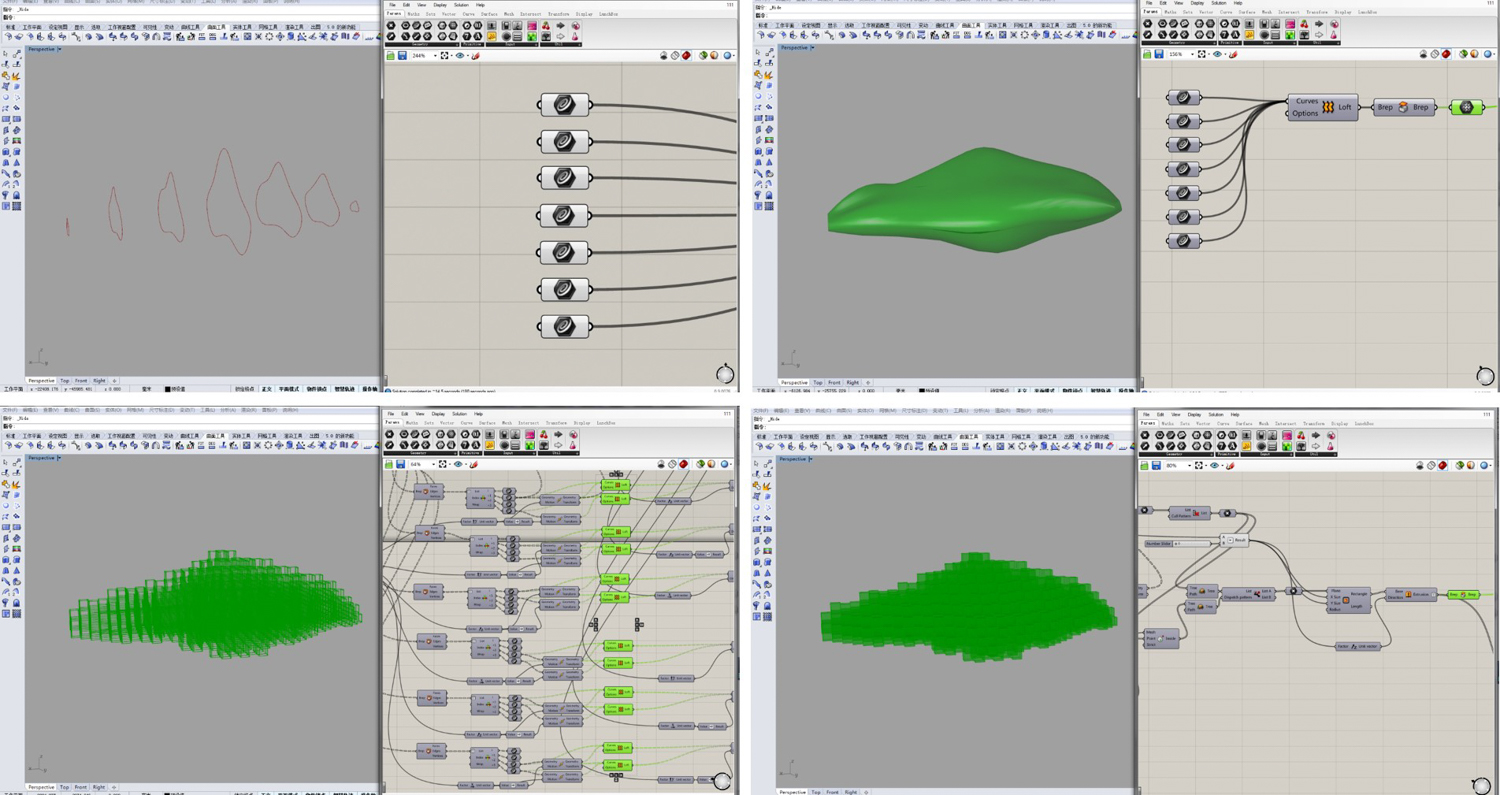Image resolution: width=1500 pixels, height=795 pixels.
Task: Open the 工作平面 toolbar tab in top-right Rhino
Action: (x=784, y=25)
